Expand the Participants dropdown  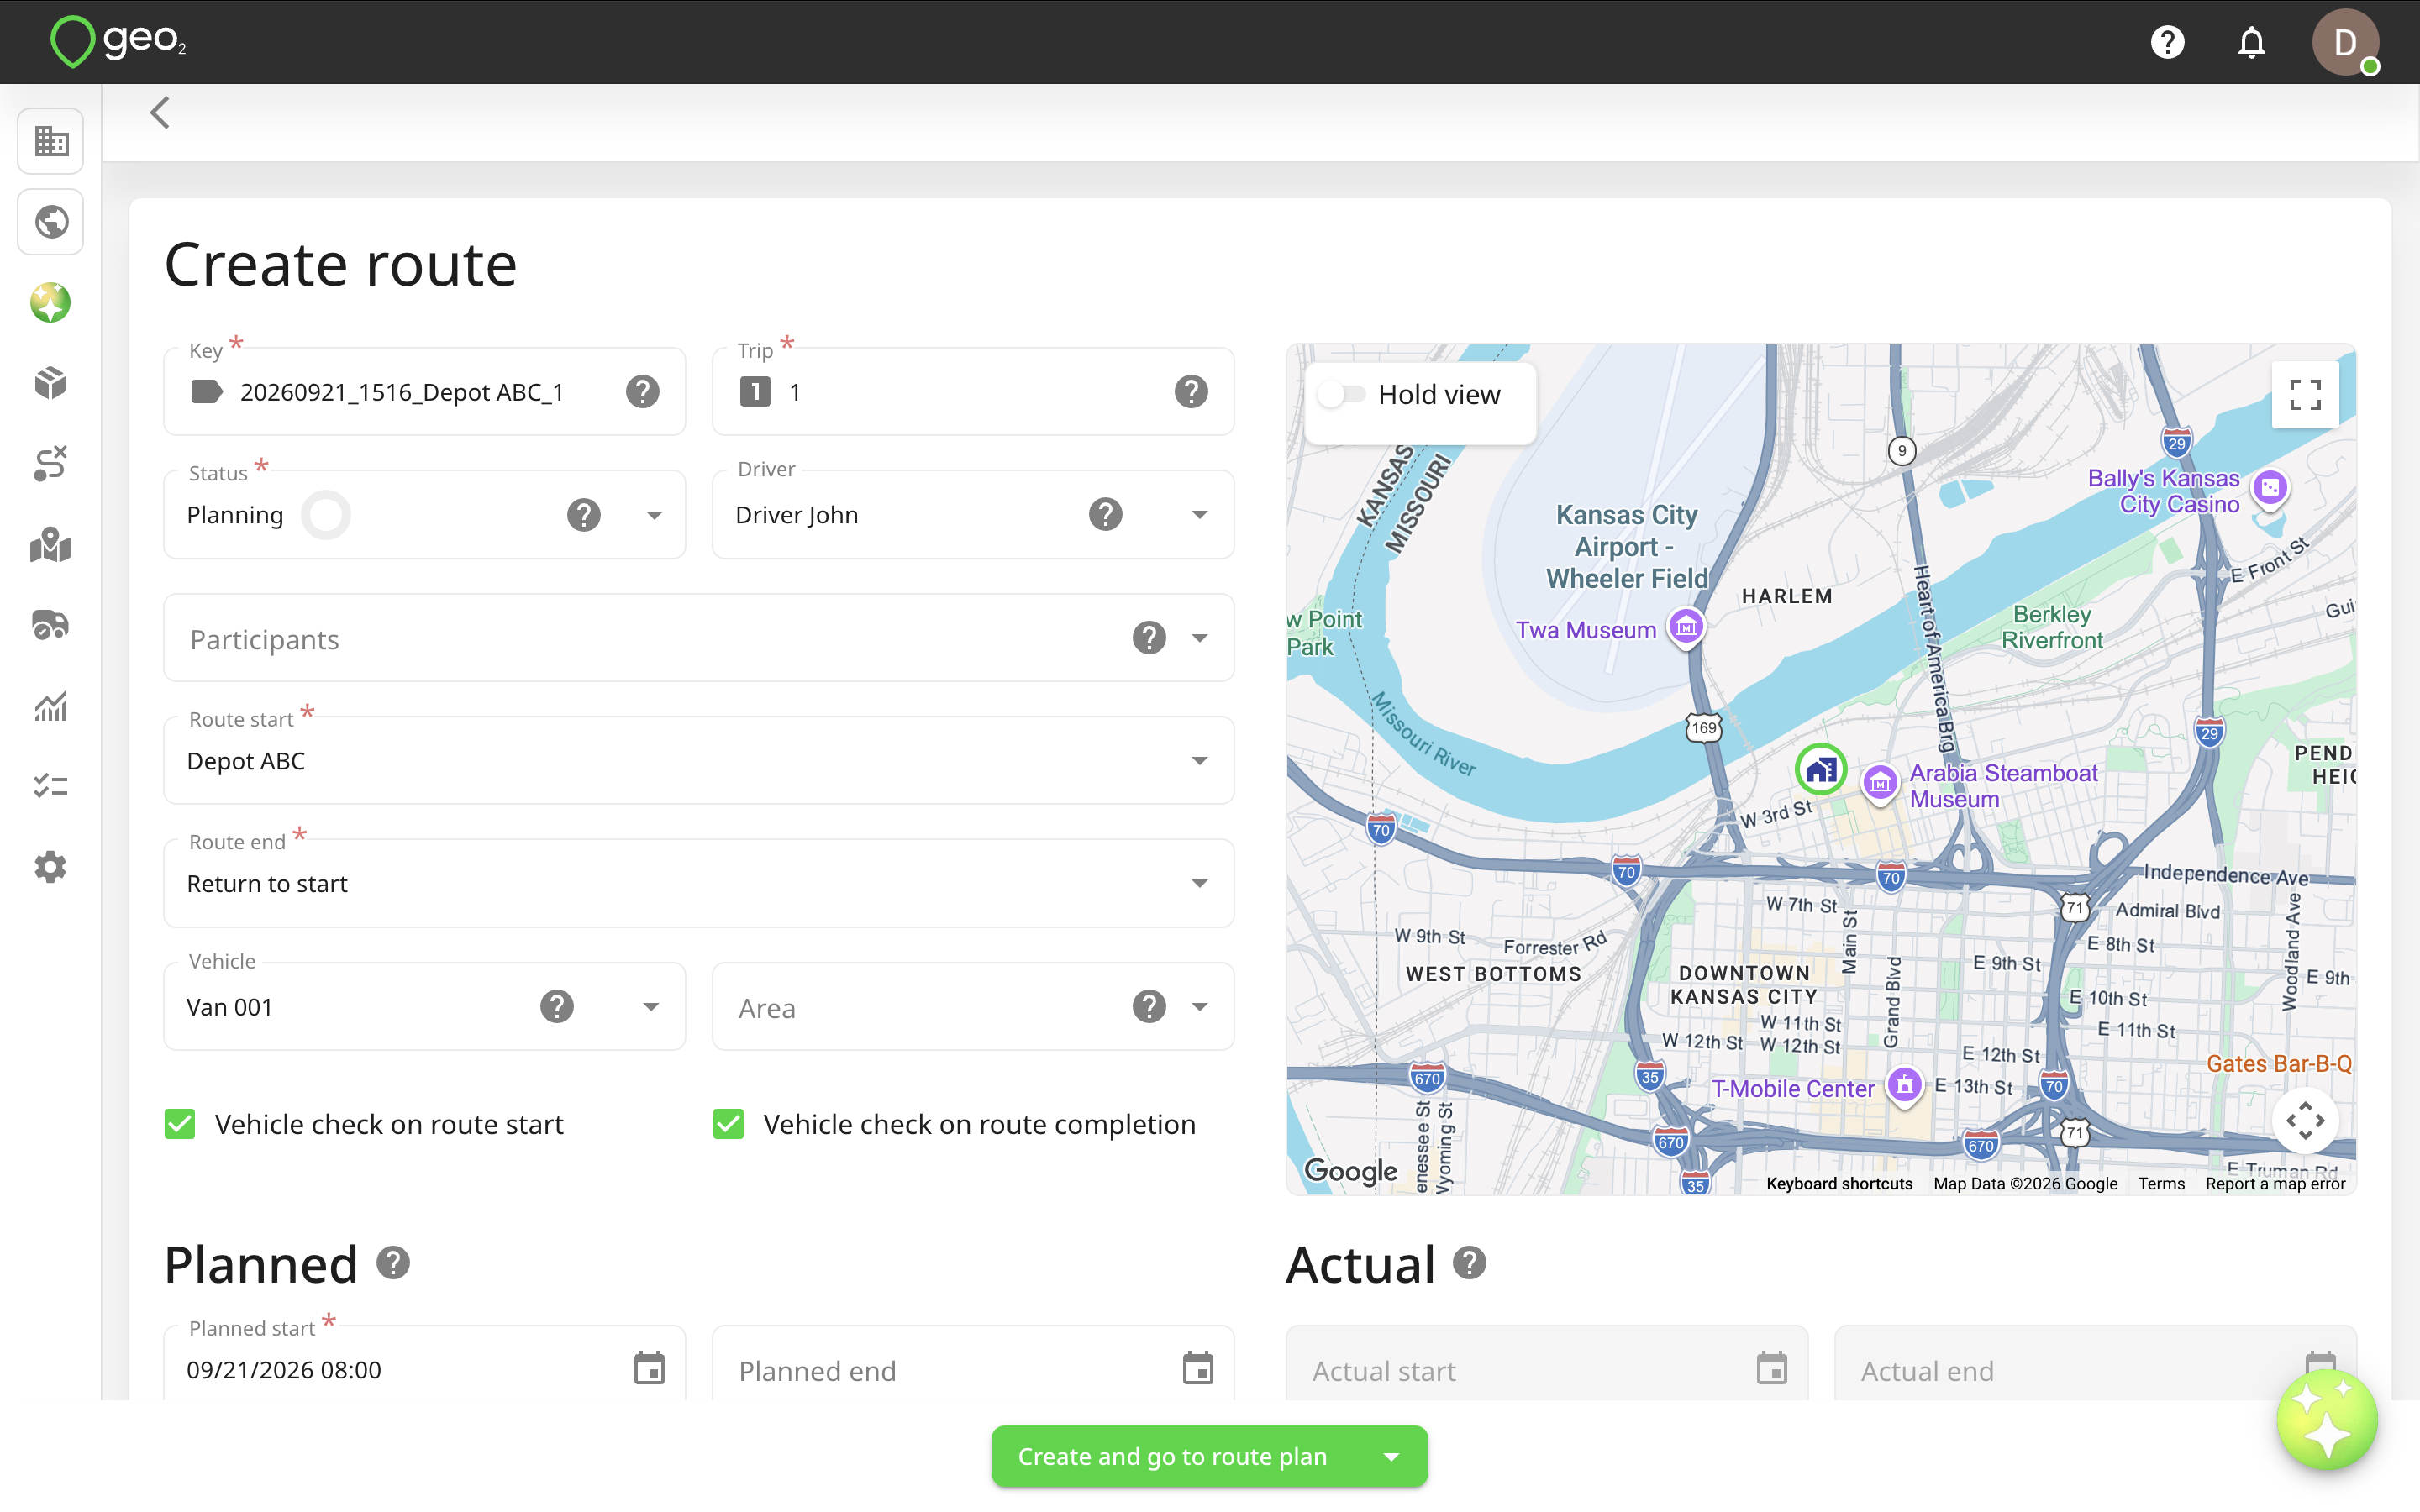click(1200, 639)
